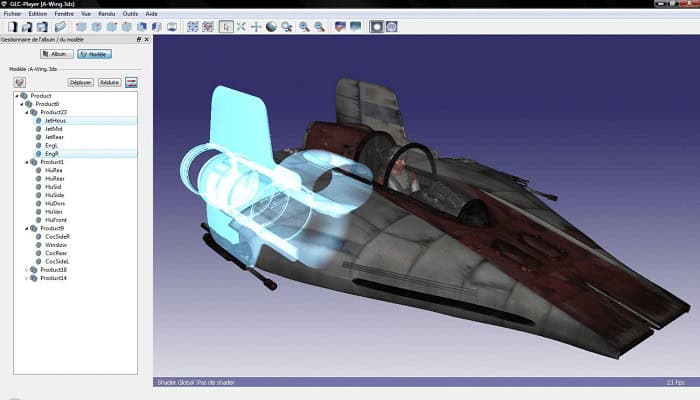The width and height of the screenshot is (700, 400).
Task: Click the zoom in magnifier
Action: click(304, 27)
